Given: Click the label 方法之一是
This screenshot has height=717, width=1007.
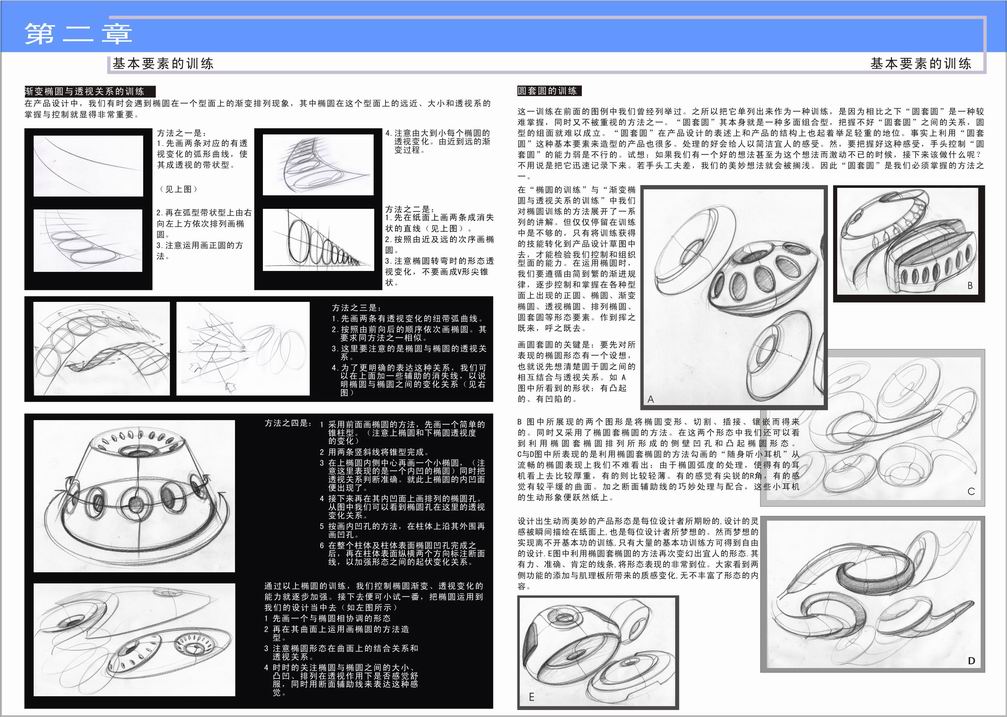Looking at the screenshot, I should [x=182, y=133].
